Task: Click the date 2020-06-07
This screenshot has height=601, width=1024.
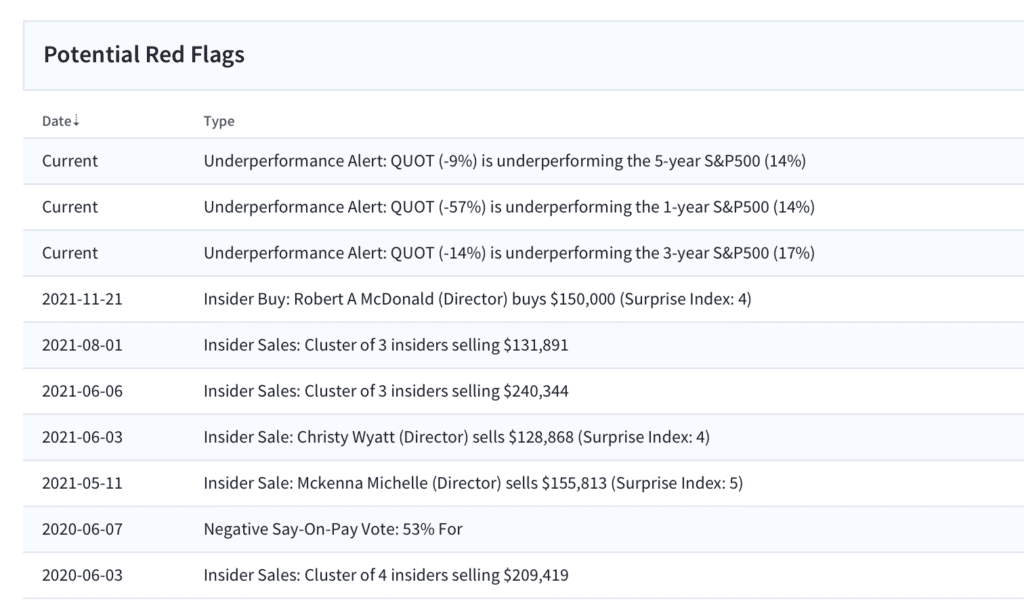Action: pos(82,529)
